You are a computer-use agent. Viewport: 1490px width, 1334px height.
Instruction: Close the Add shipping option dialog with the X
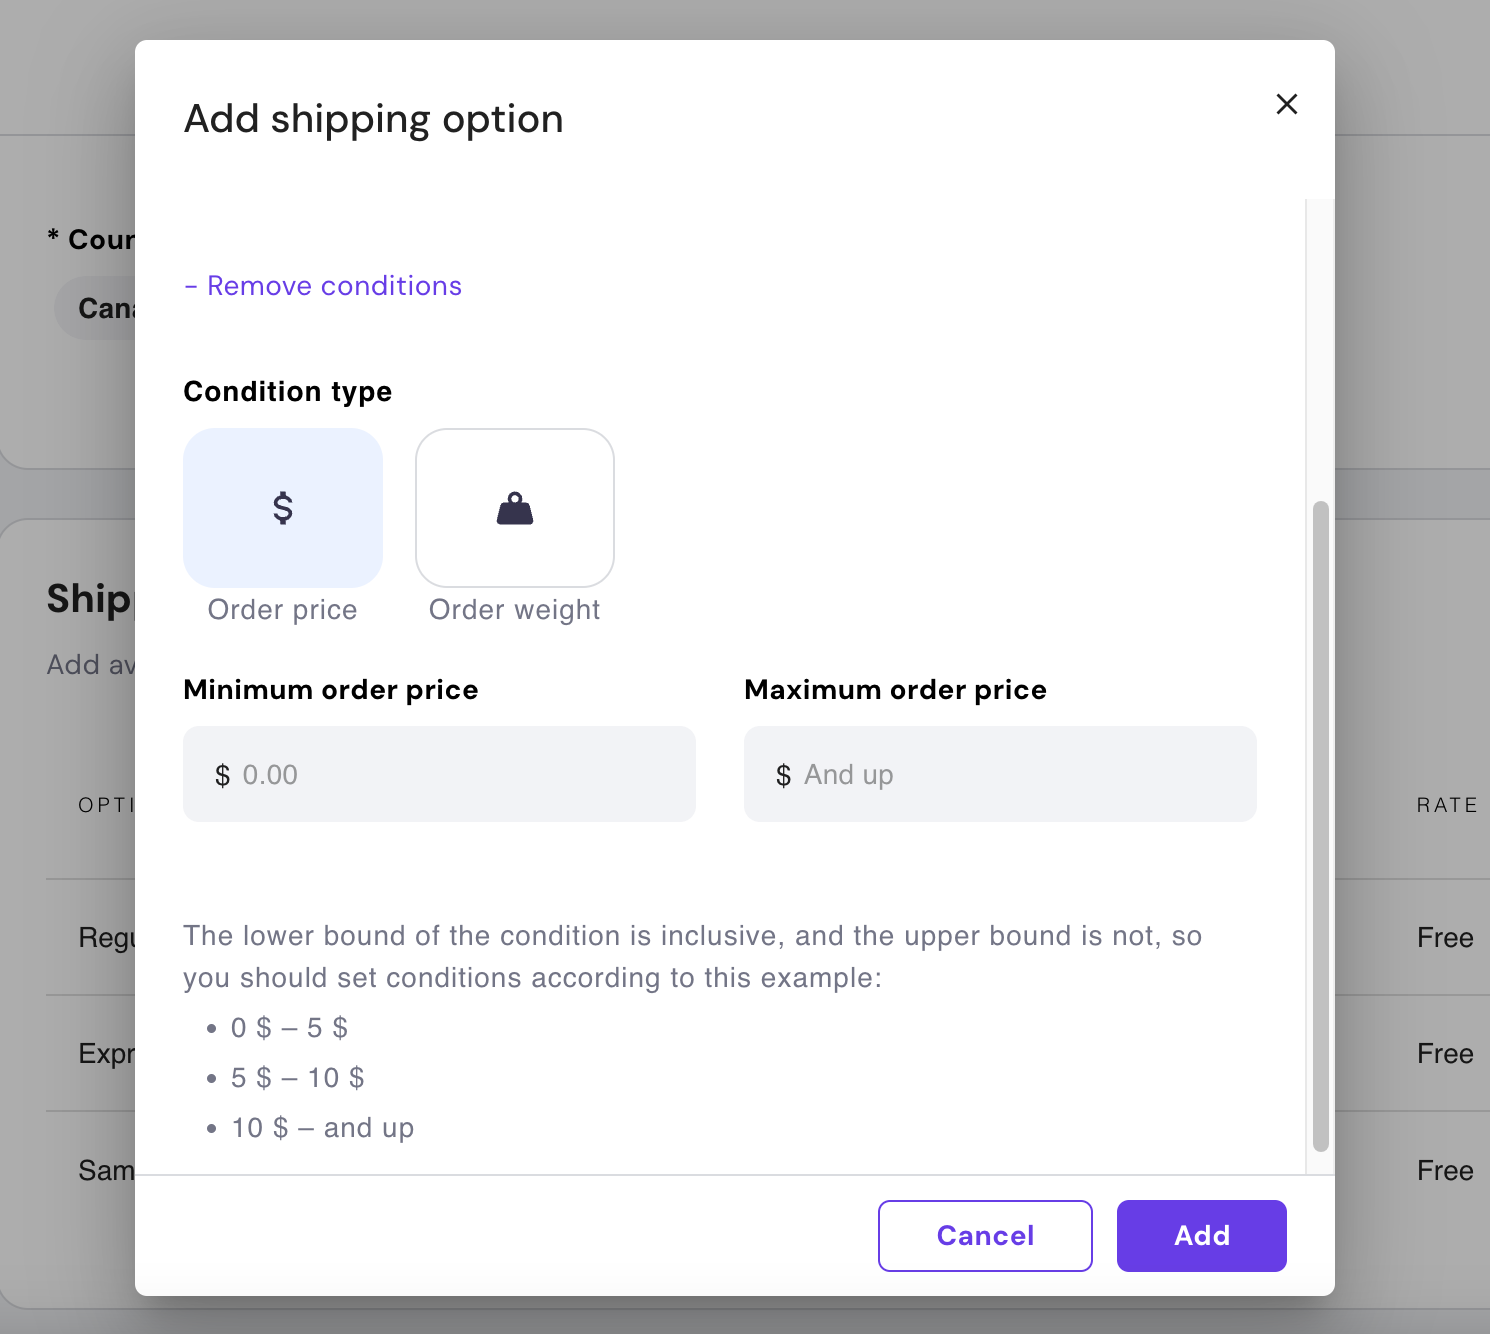click(1286, 104)
